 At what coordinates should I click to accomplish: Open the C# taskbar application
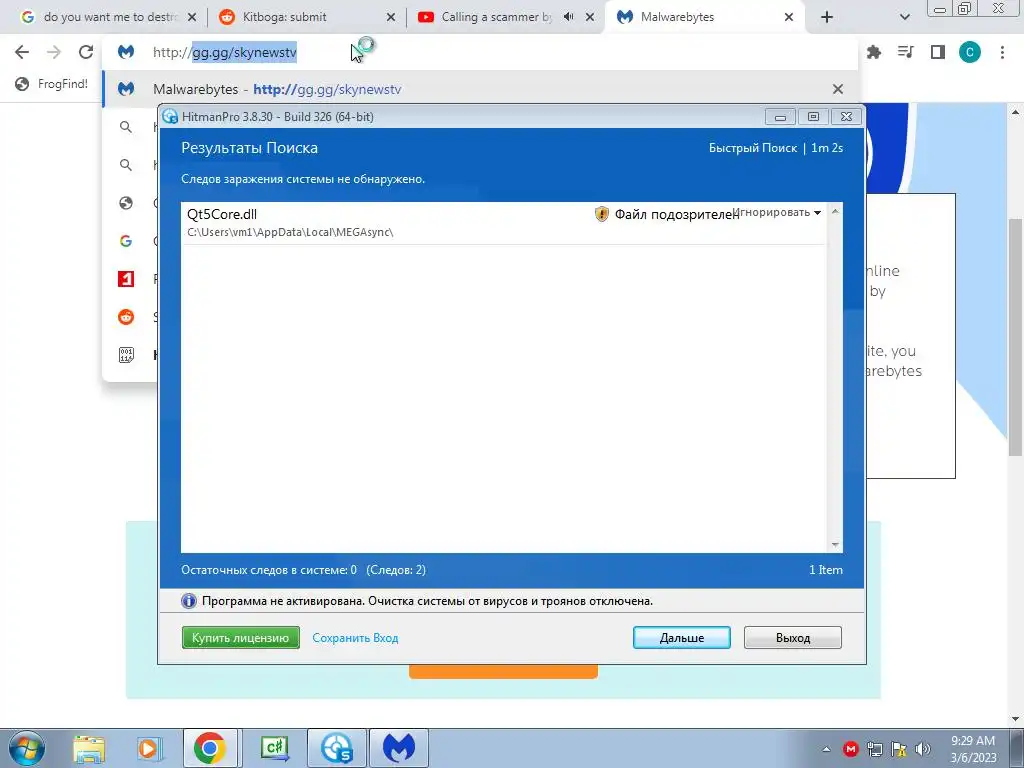tap(274, 748)
